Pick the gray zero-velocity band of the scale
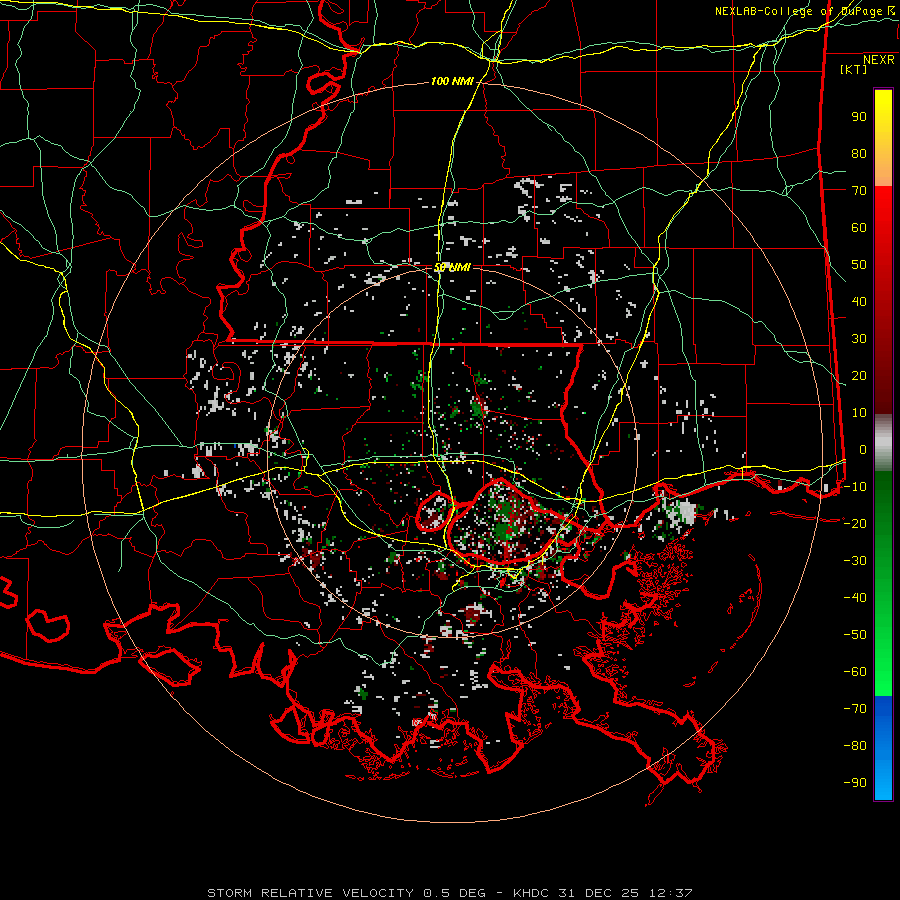 pyautogui.click(x=883, y=442)
